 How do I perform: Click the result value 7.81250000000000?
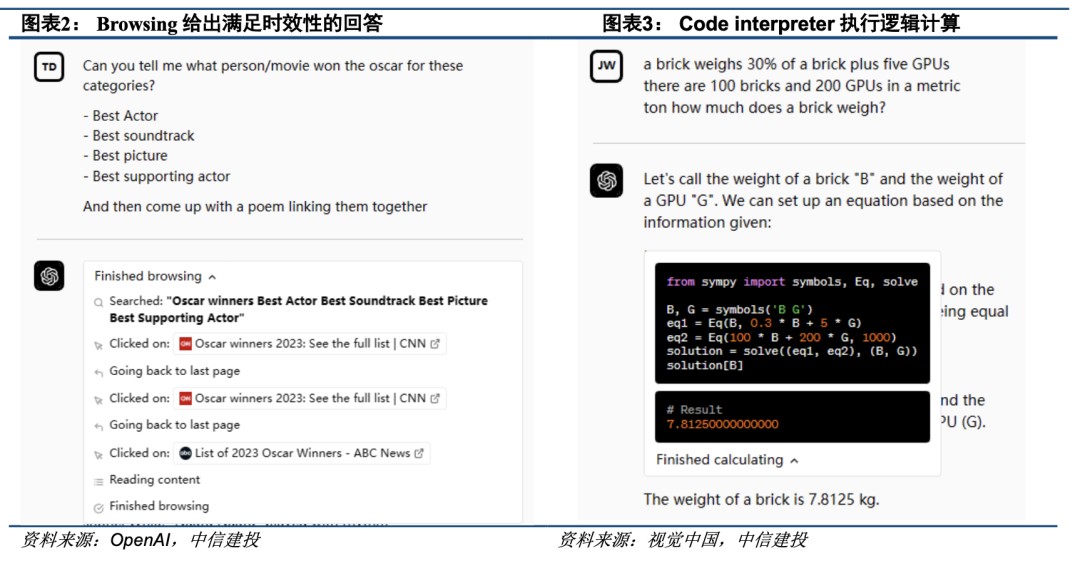click(x=722, y=424)
